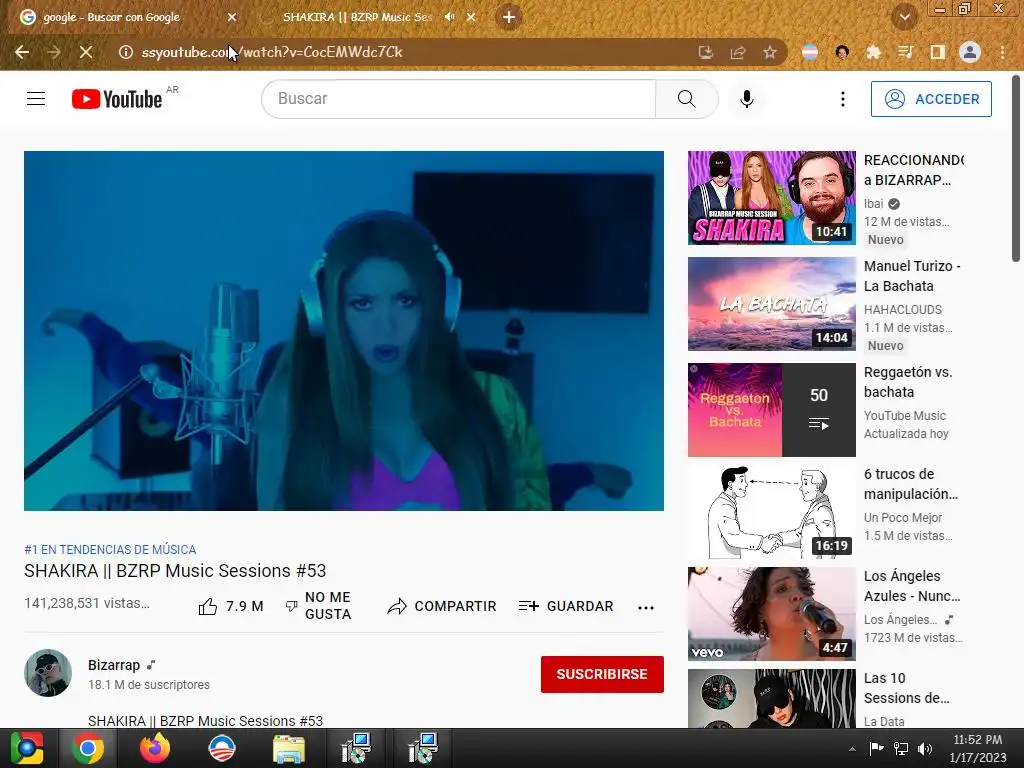Stop loading the page
The width and height of the screenshot is (1024, 768).
tap(86, 52)
